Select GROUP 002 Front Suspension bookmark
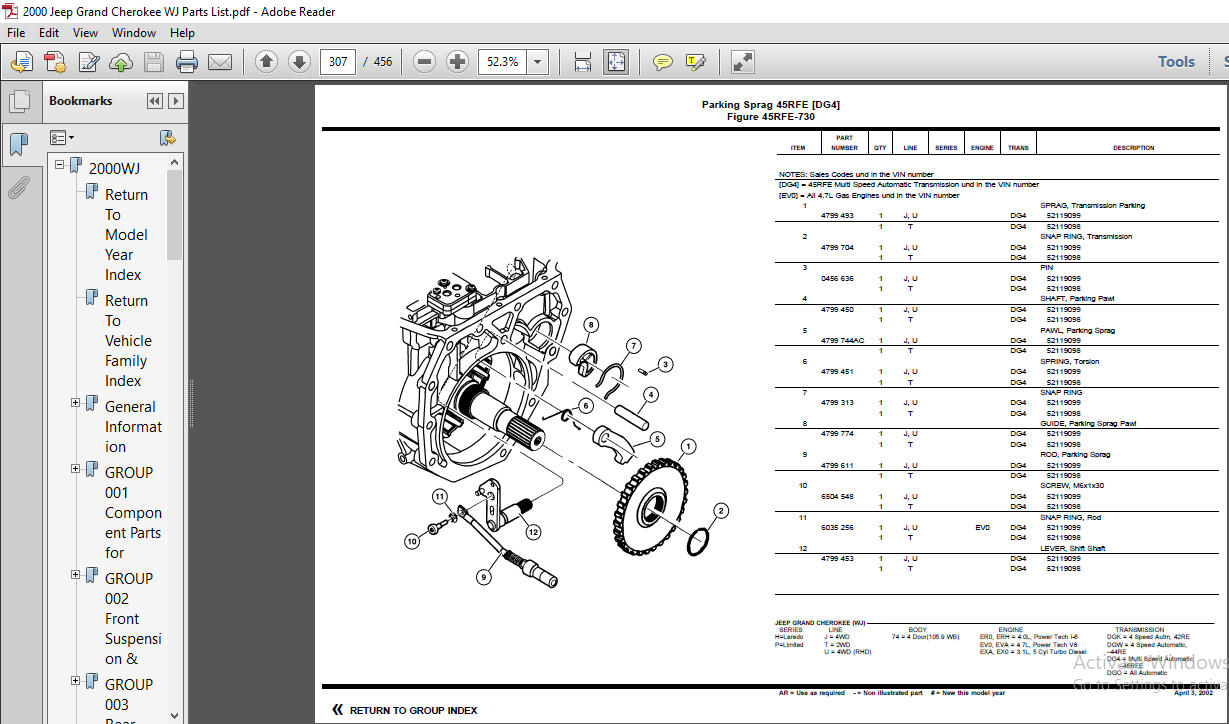This screenshot has height=724, width=1229. [x=133, y=618]
